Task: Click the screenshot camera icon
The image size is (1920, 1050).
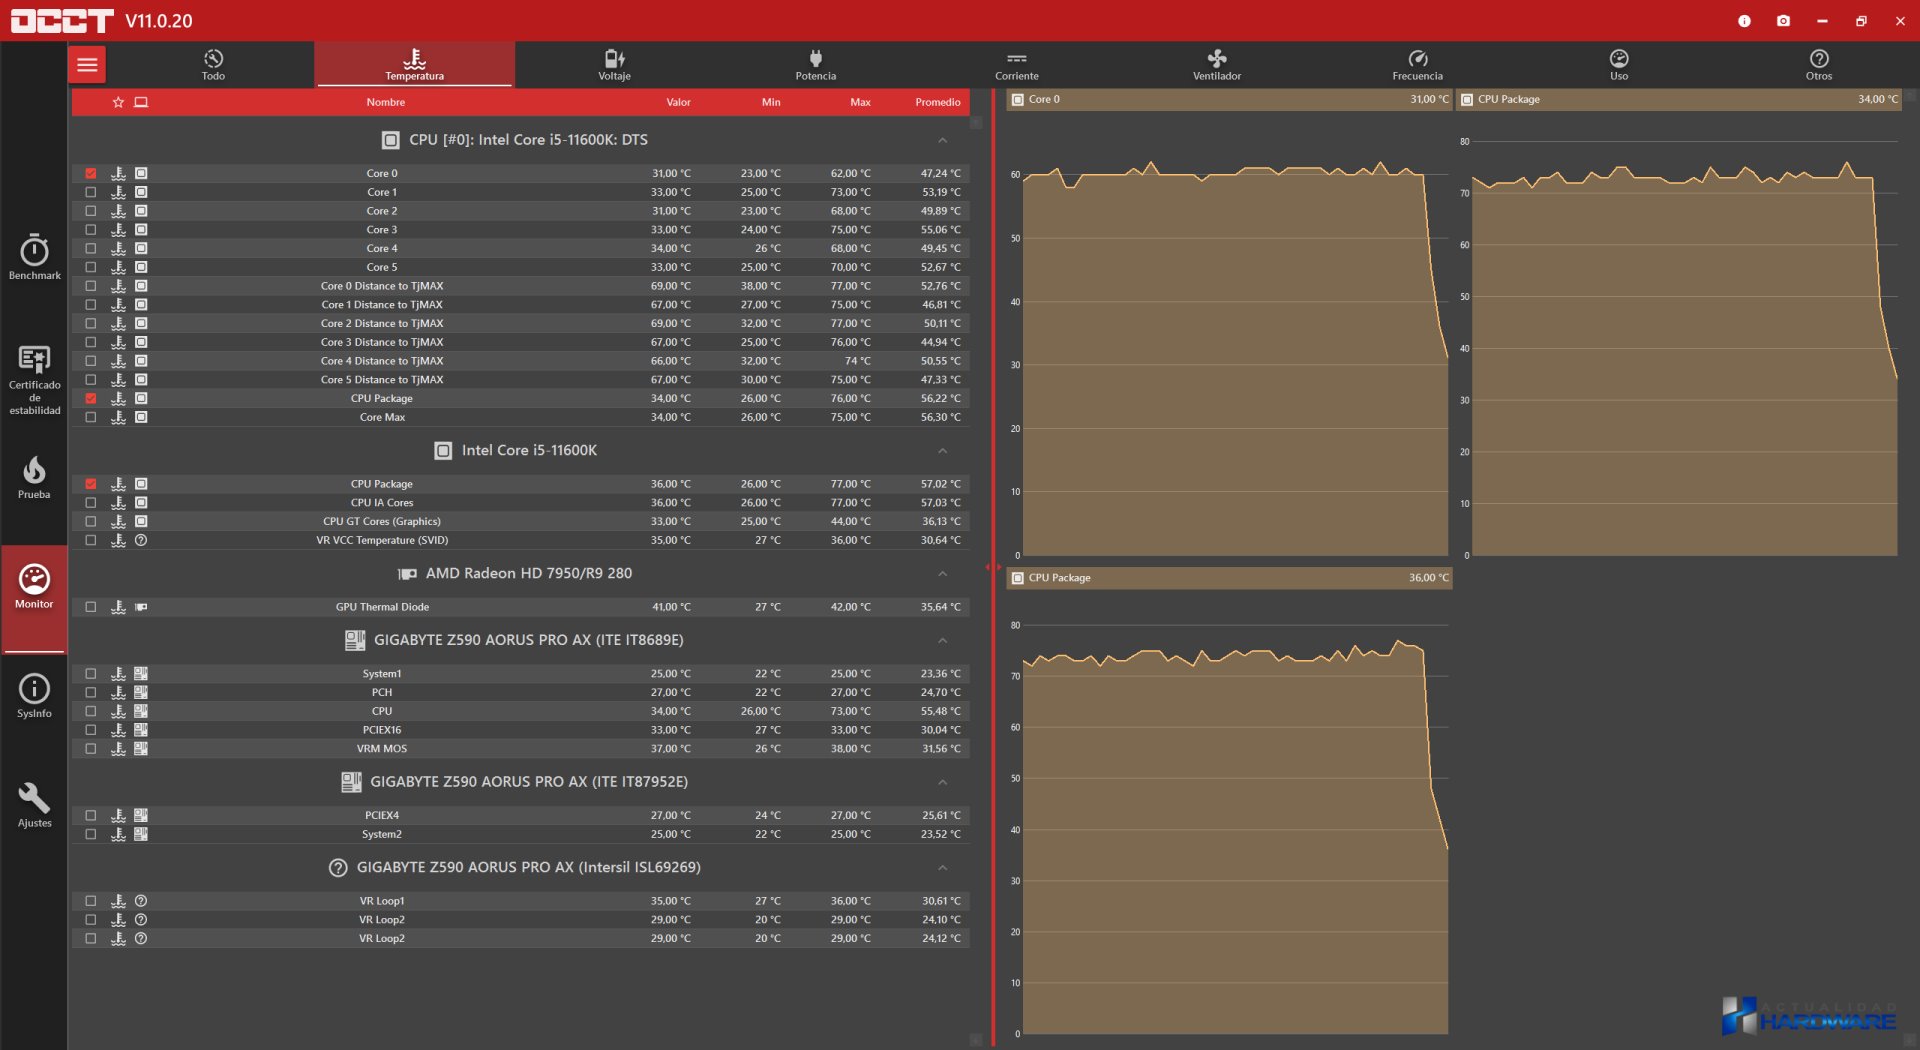Action: coord(1783,21)
